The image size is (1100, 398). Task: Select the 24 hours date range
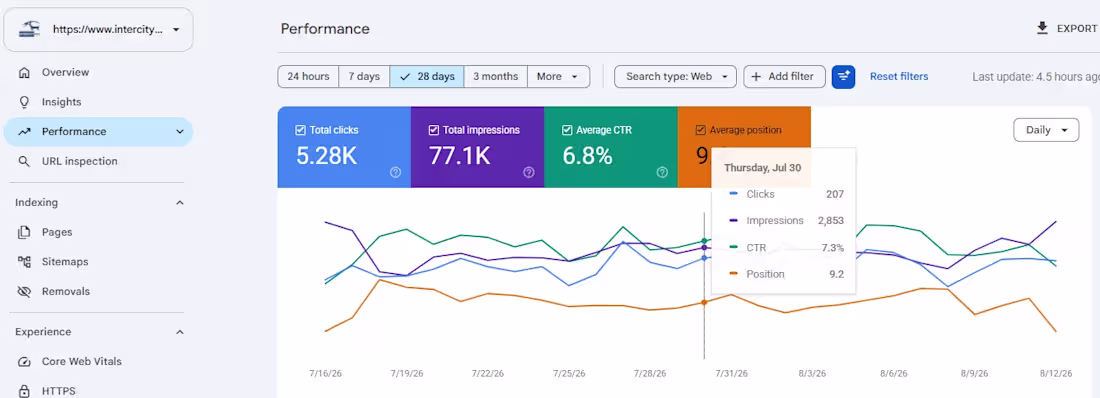click(x=308, y=77)
